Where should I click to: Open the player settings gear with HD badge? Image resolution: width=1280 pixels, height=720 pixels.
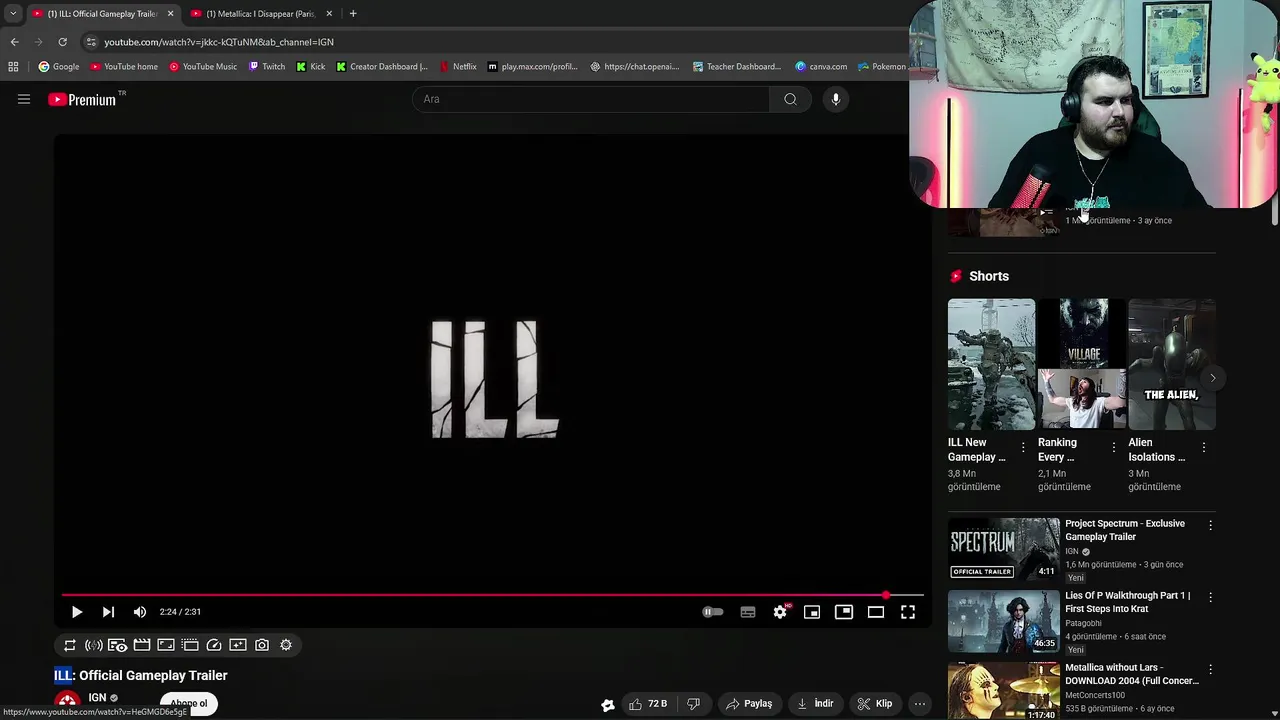[x=780, y=612]
